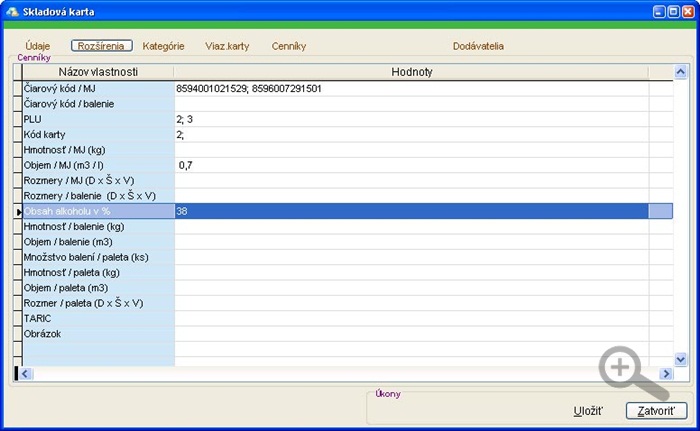This screenshot has width=700, height=431.
Task: Select the Čiarový kód / MJ value cell
Action: click(x=411, y=88)
